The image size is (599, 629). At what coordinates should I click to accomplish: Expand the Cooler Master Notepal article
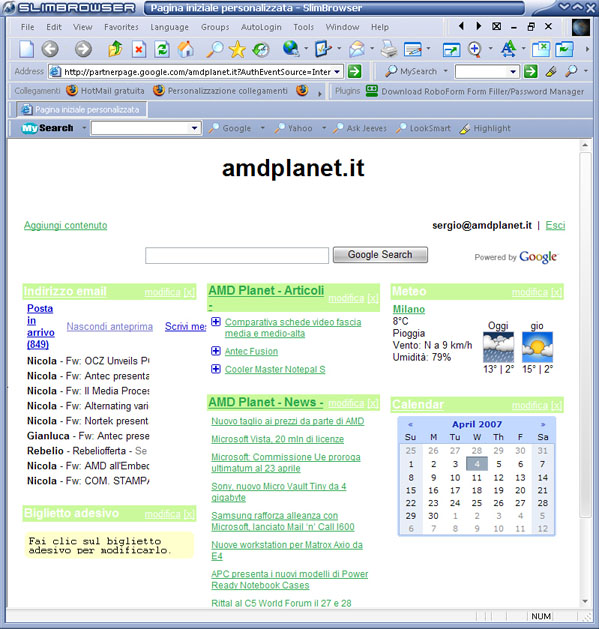pyautogui.click(x=216, y=369)
